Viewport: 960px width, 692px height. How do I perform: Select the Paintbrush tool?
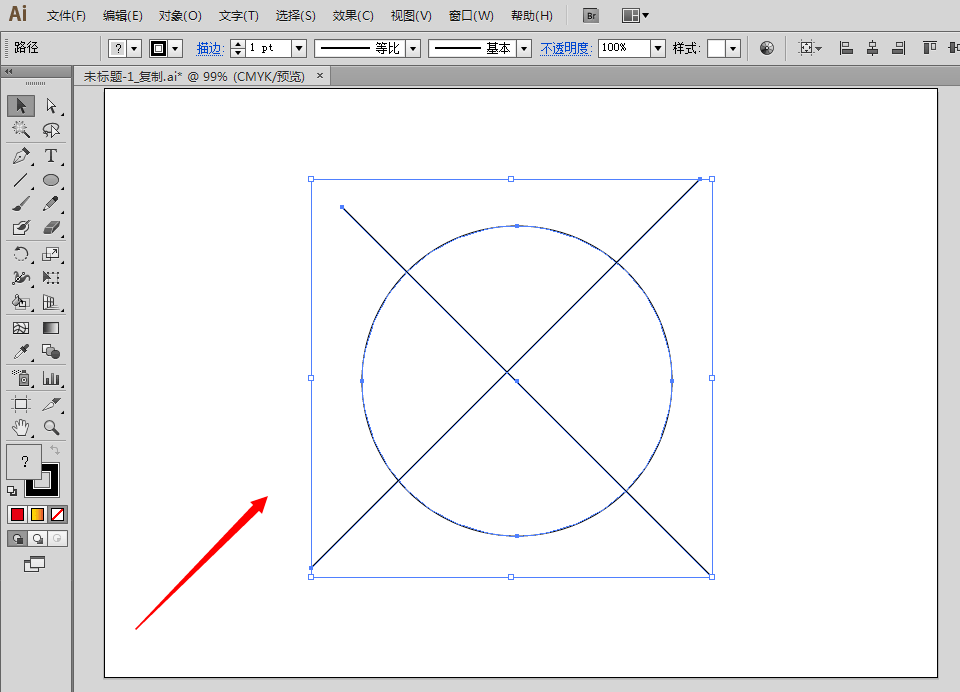pyautogui.click(x=21, y=203)
